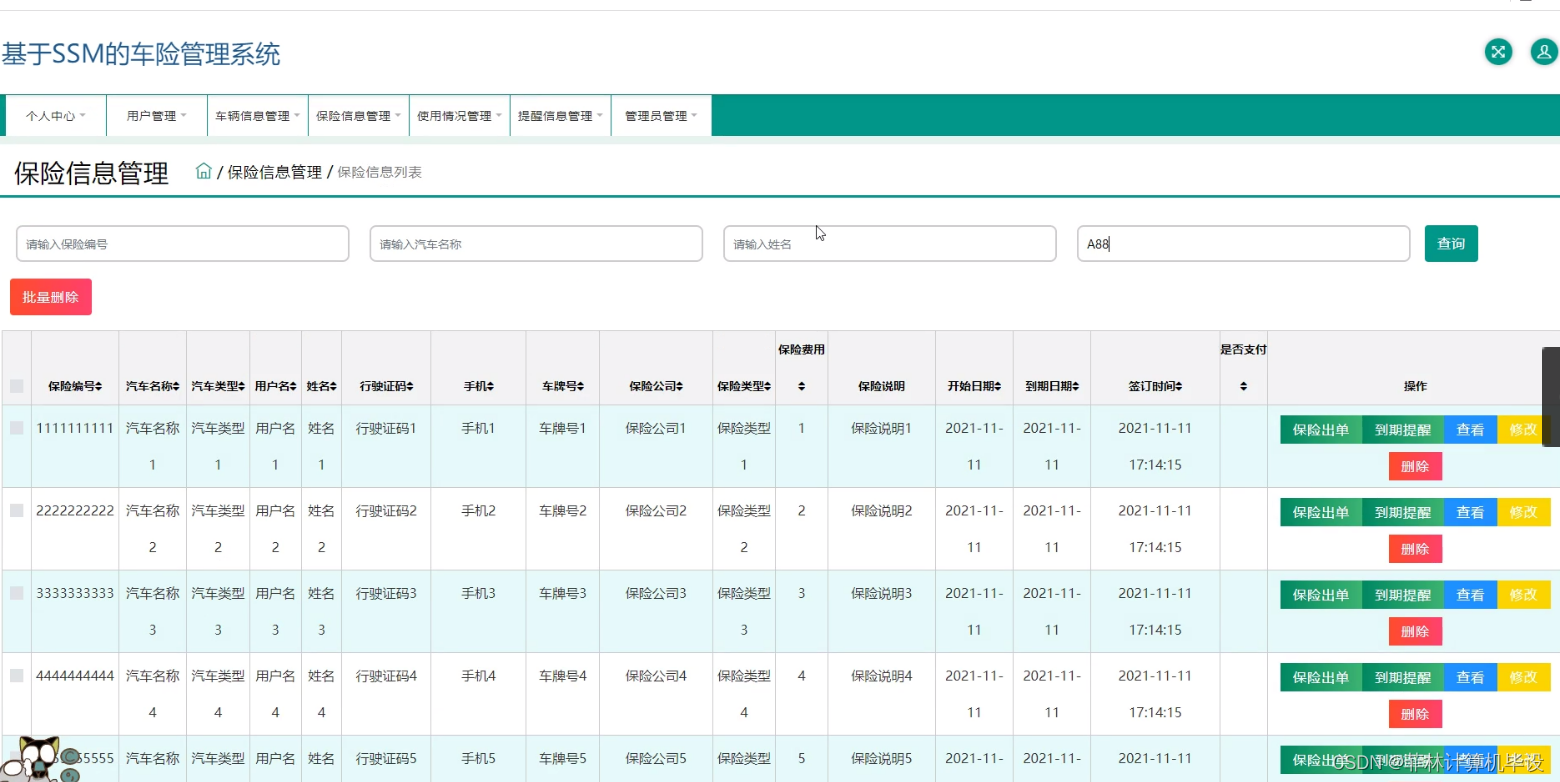Check the select-all checkbox in table header
Image resolution: width=1560 pixels, height=782 pixels.
pyautogui.click(x=16, y=385)
